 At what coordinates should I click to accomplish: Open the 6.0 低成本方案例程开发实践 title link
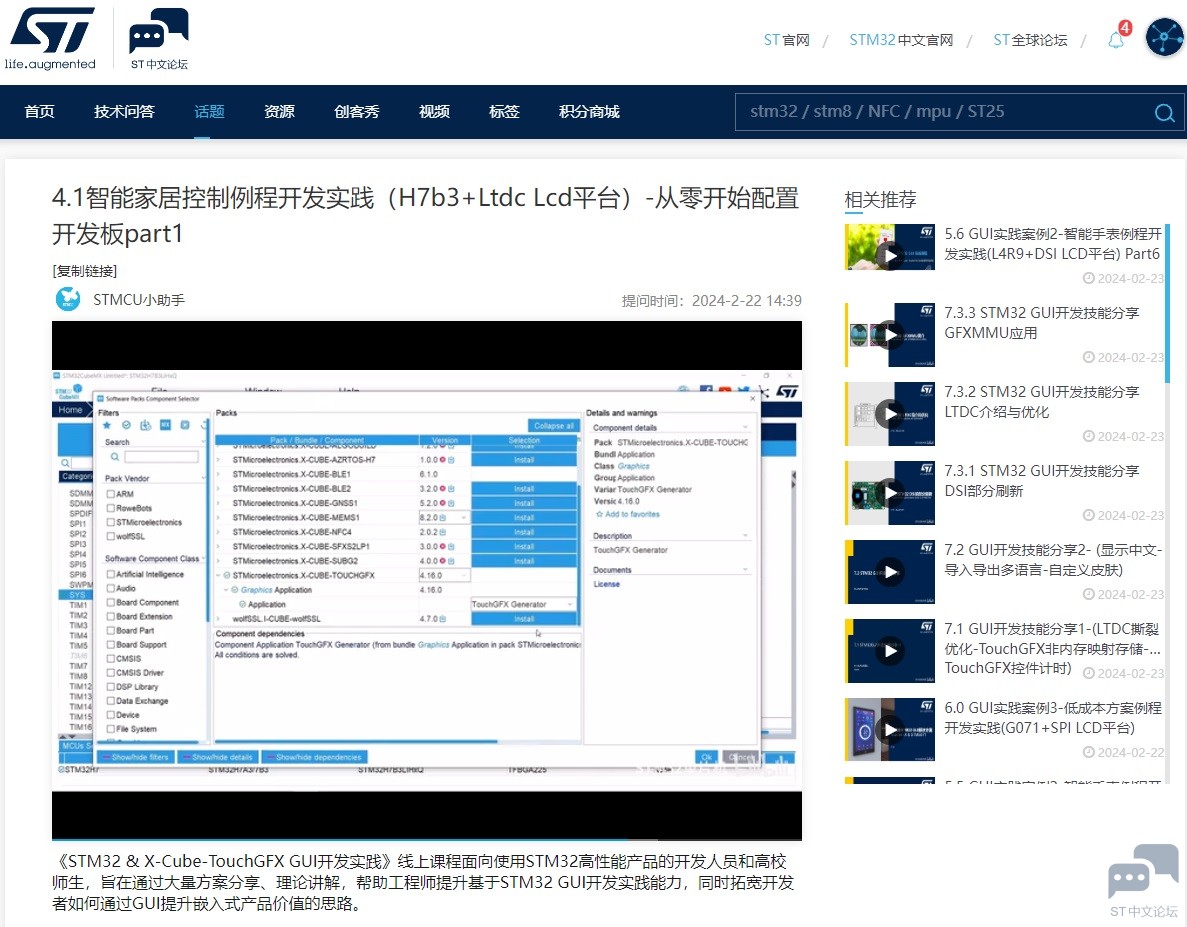coord(1052,717)
